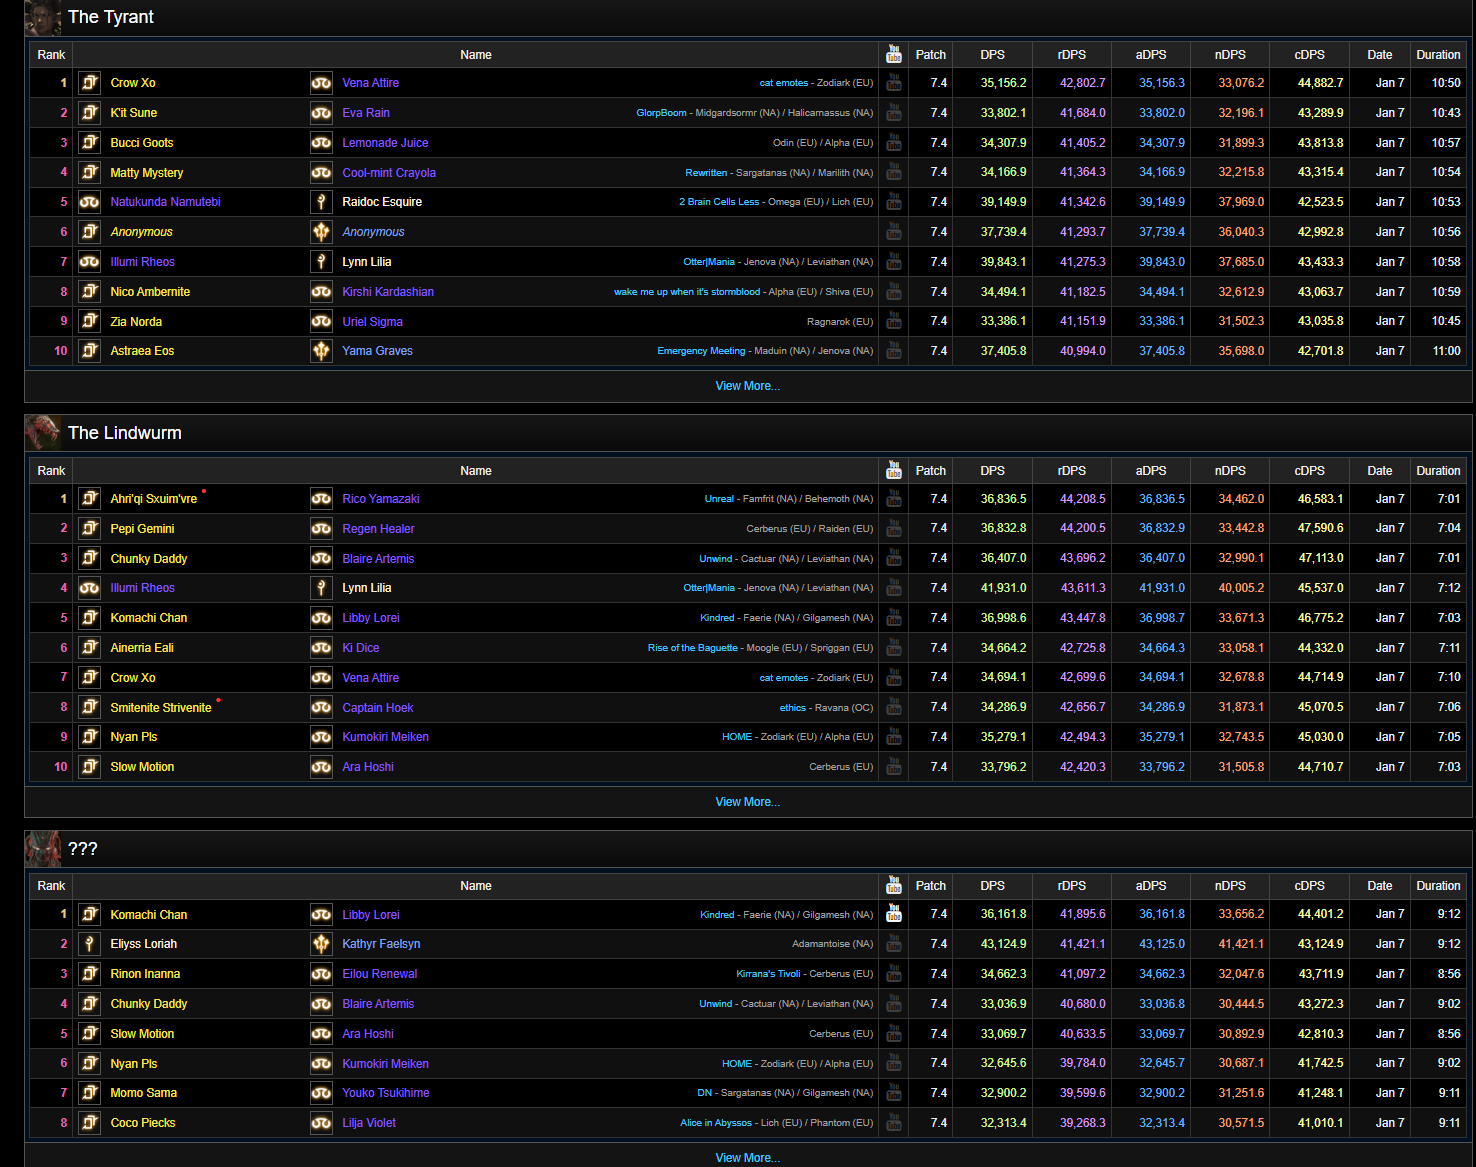This screenshot has height=1167, width=1476.
Task: Select the job icon next to Raidoc Esquire
Action: [x=321, y=202]
